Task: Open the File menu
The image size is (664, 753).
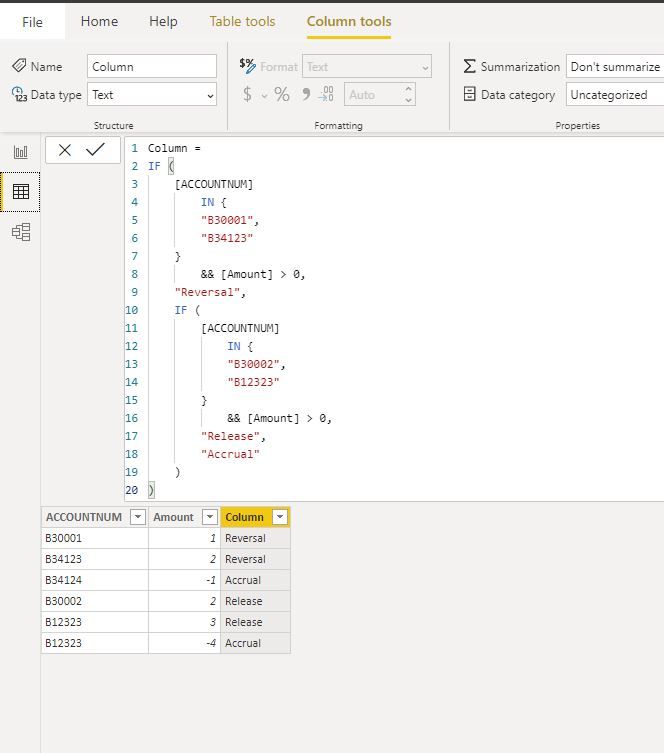Action: (32, 22)
